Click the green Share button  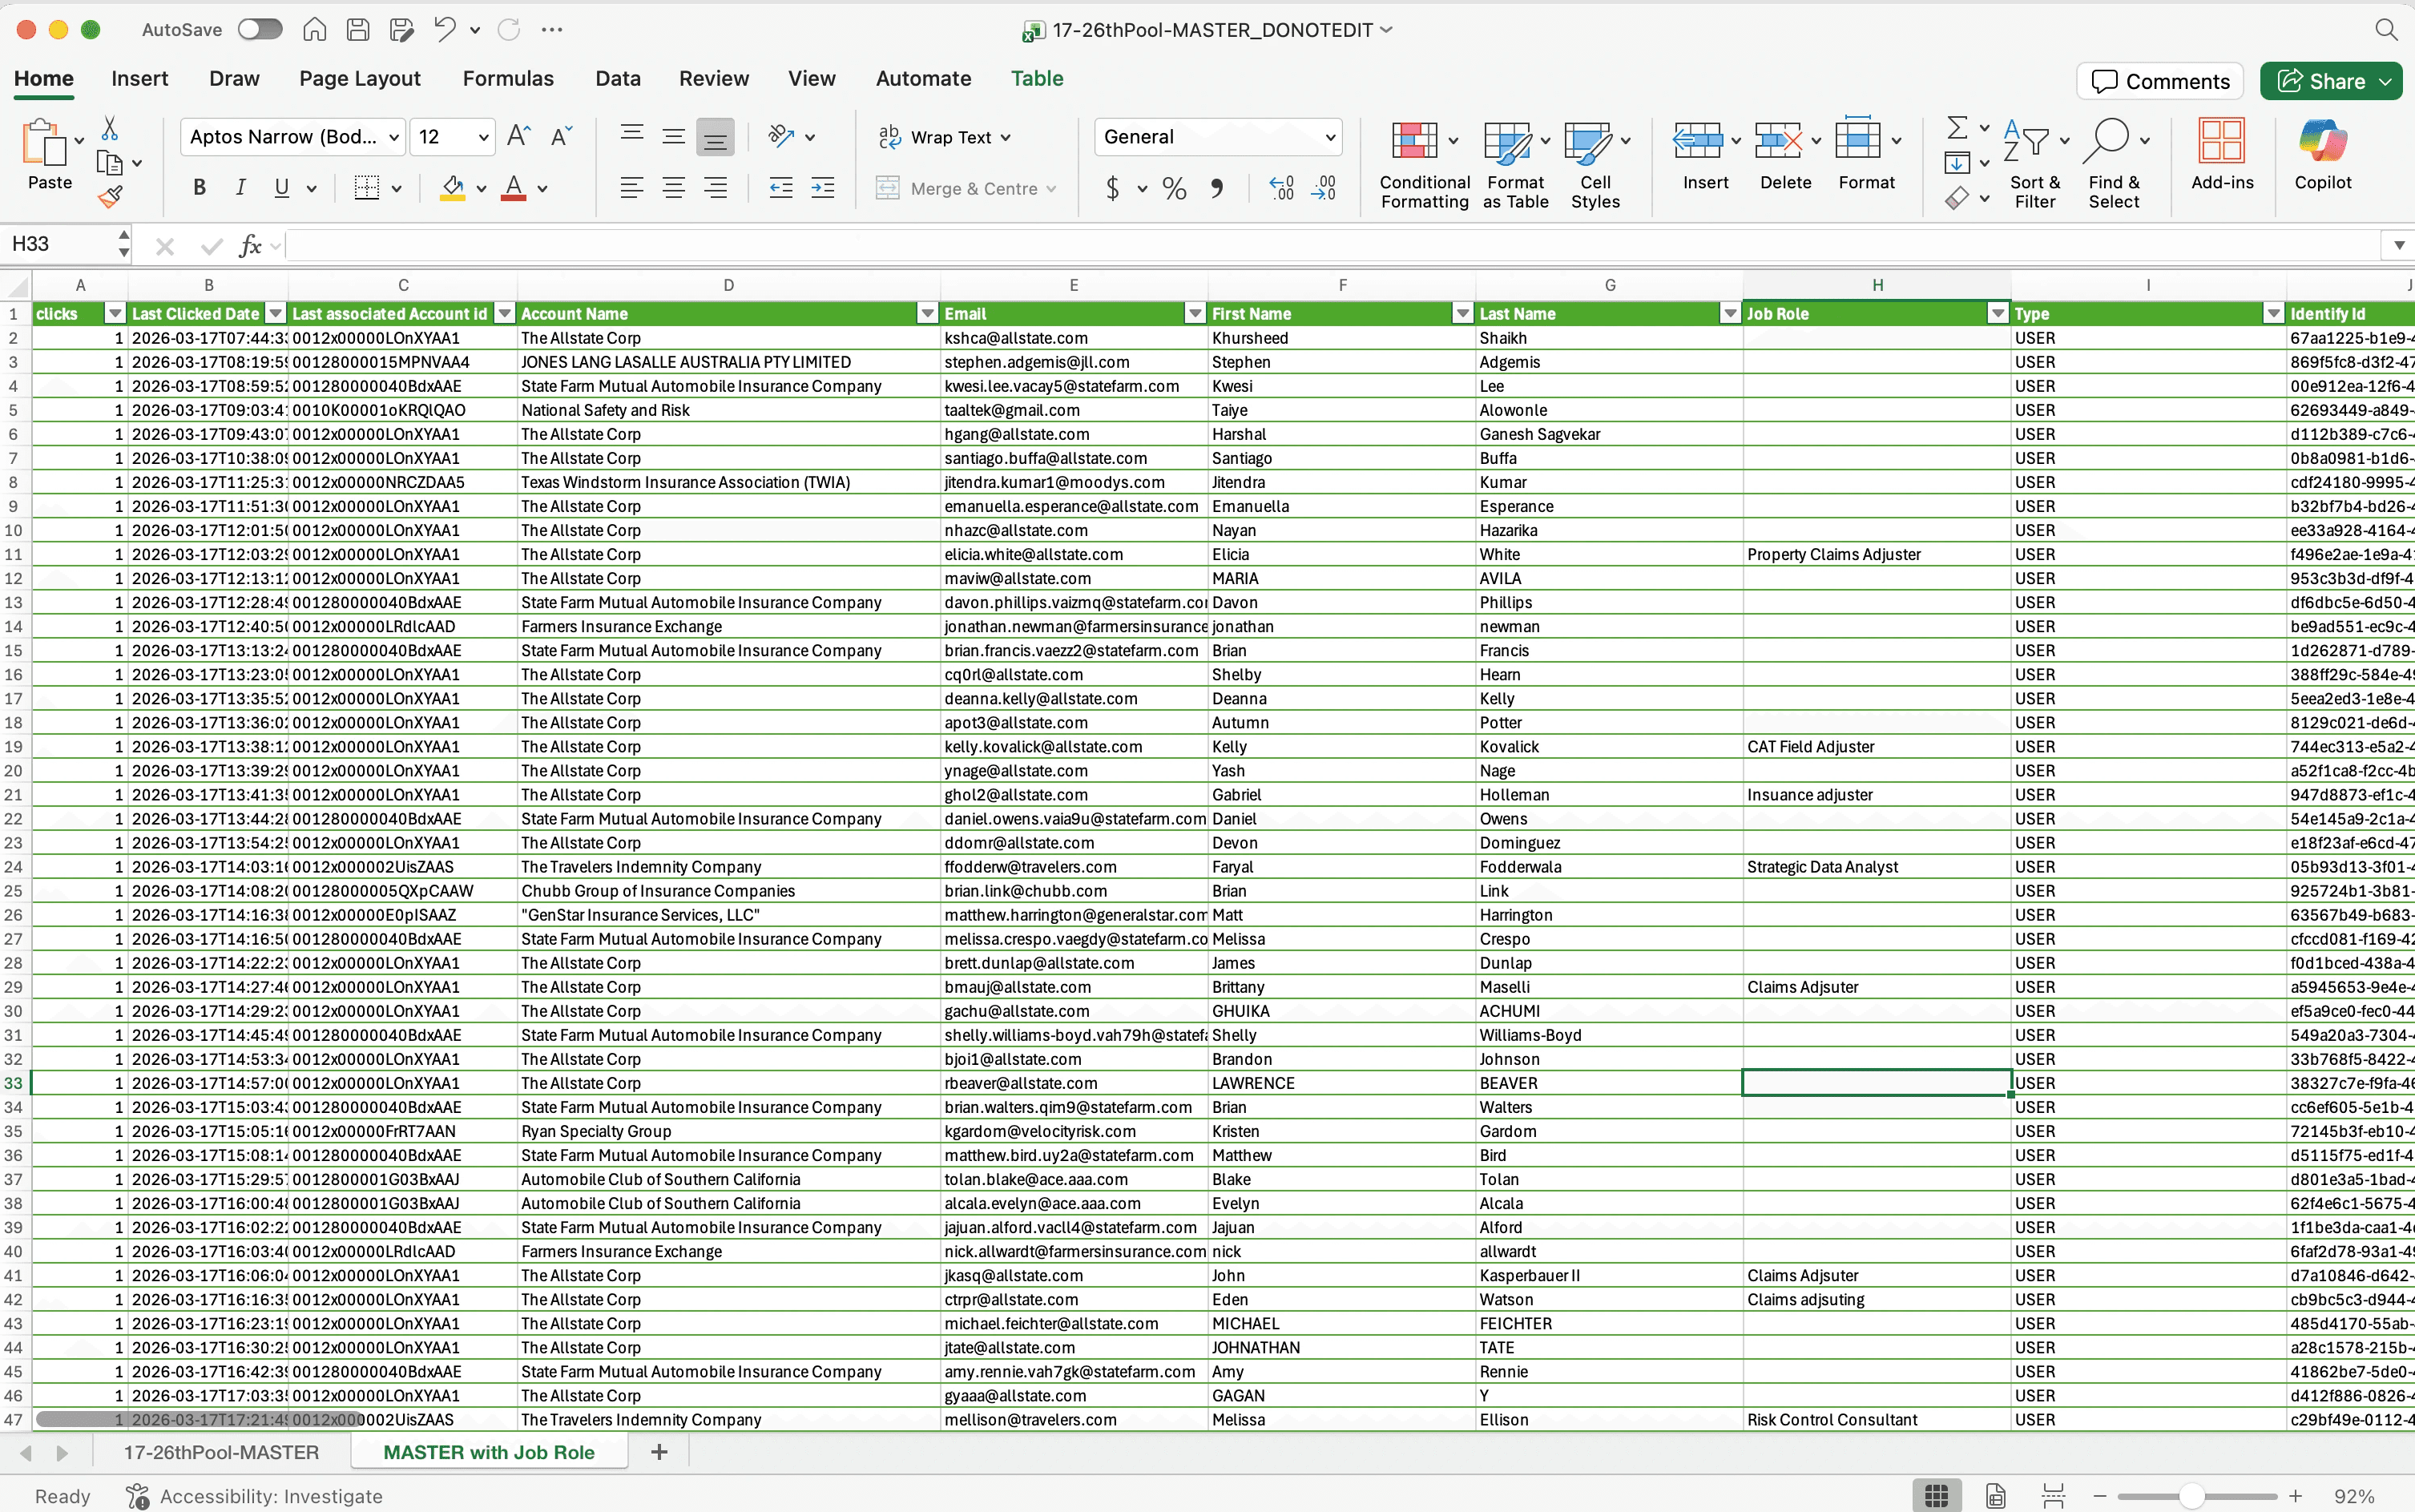(2329, 81)
